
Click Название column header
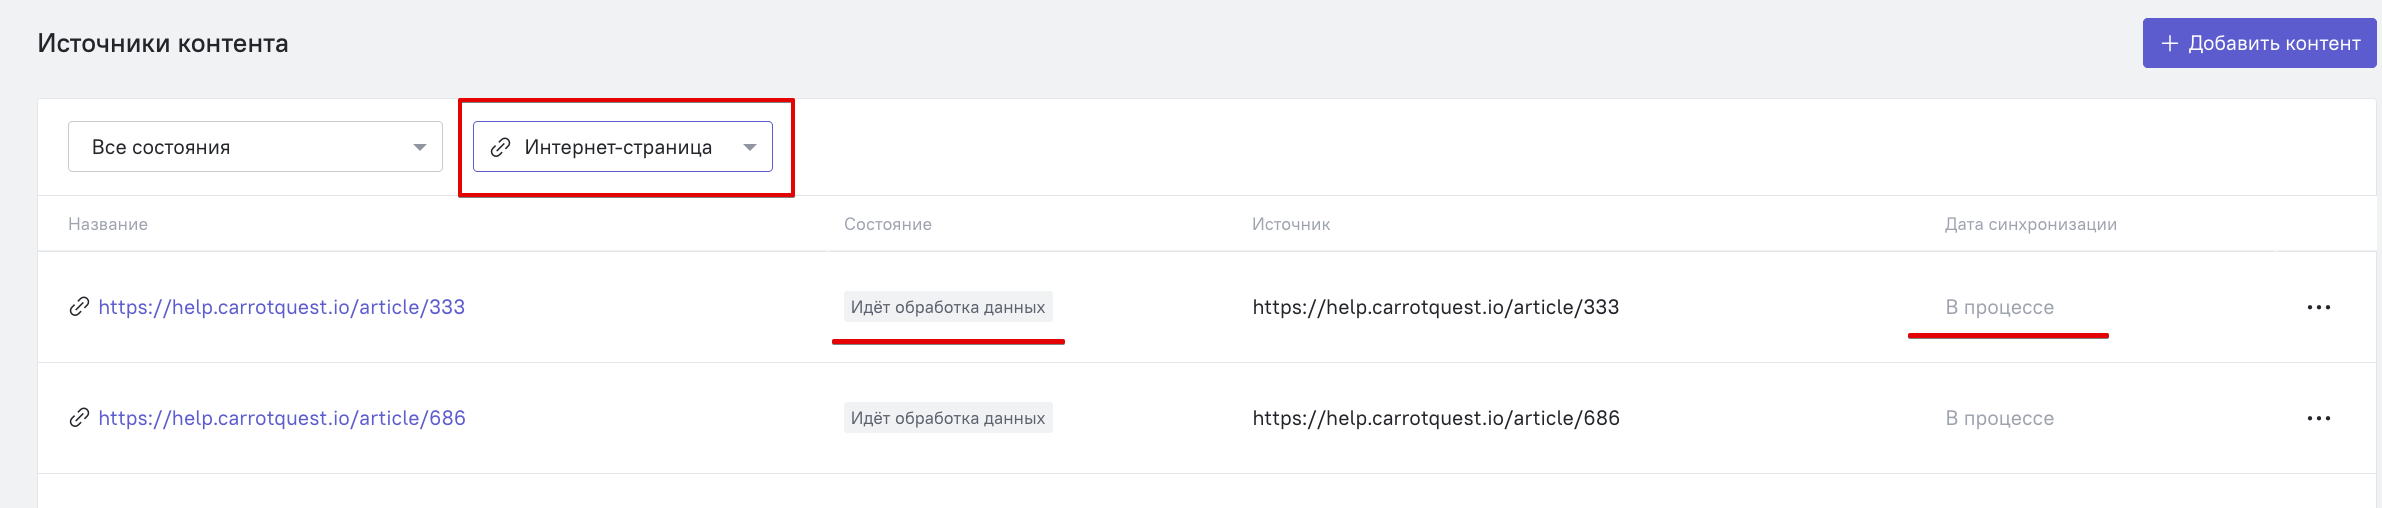[108, 224]
